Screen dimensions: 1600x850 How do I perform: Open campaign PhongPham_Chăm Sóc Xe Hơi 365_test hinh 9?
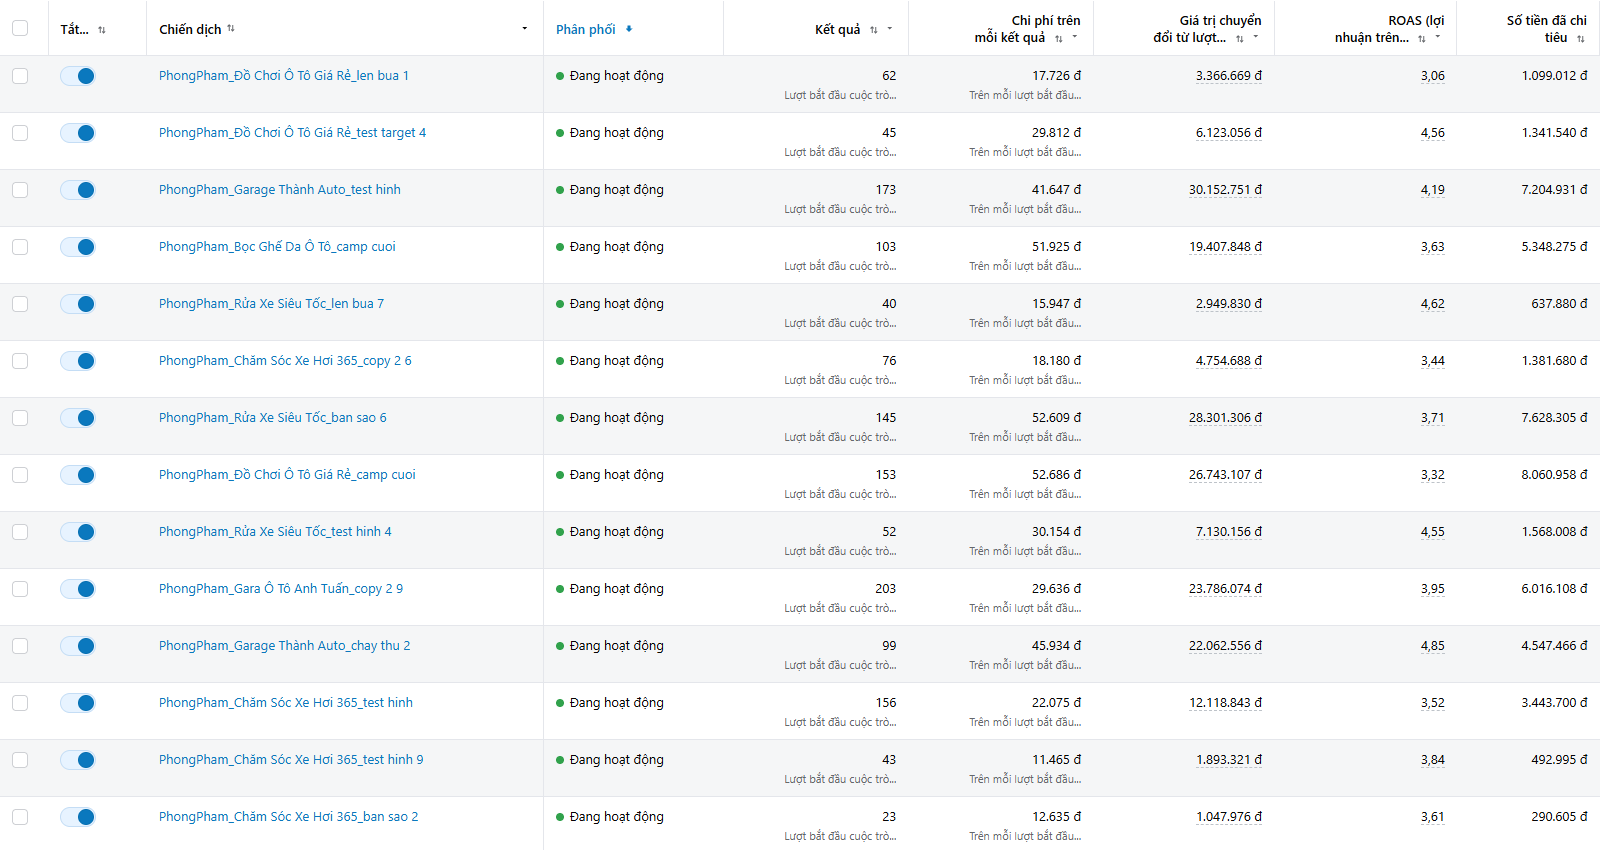pyautogui.click(x=291, y=760)
